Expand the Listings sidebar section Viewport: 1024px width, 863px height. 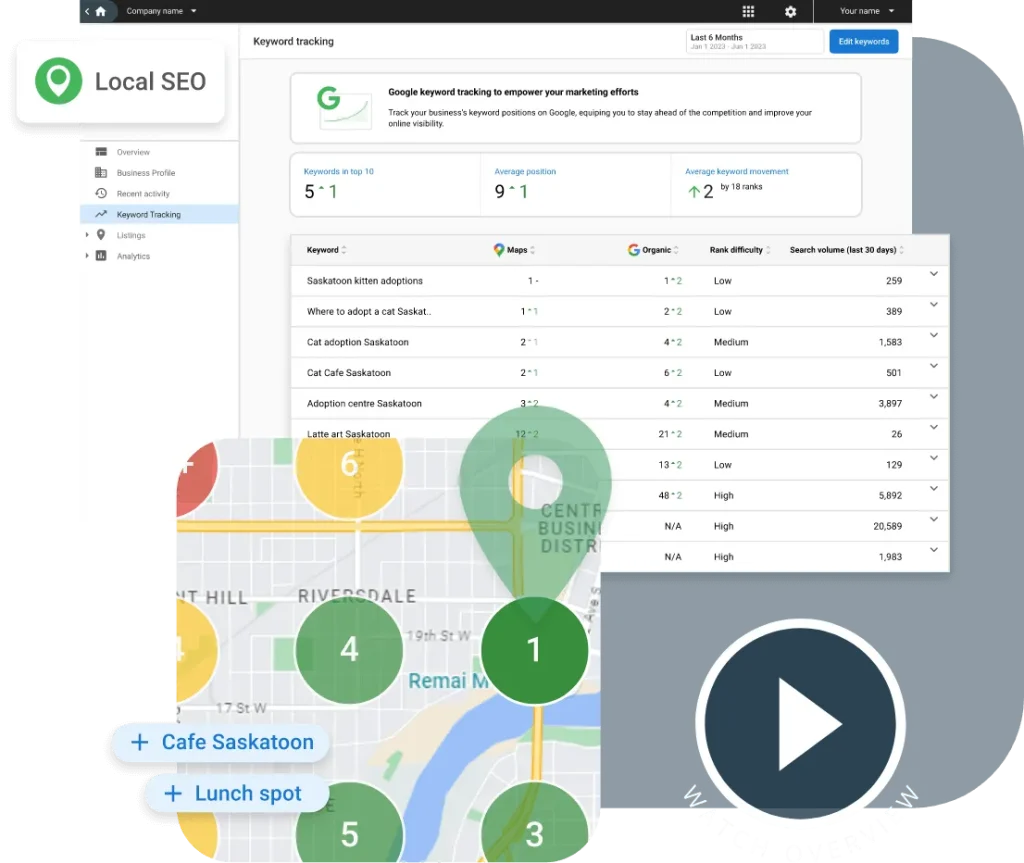click(x=88, y=235)
